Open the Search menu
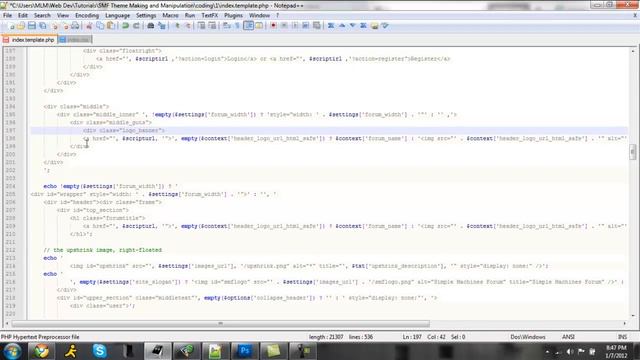This screenshot has width=640, height=360. click(x=42, y=16)
